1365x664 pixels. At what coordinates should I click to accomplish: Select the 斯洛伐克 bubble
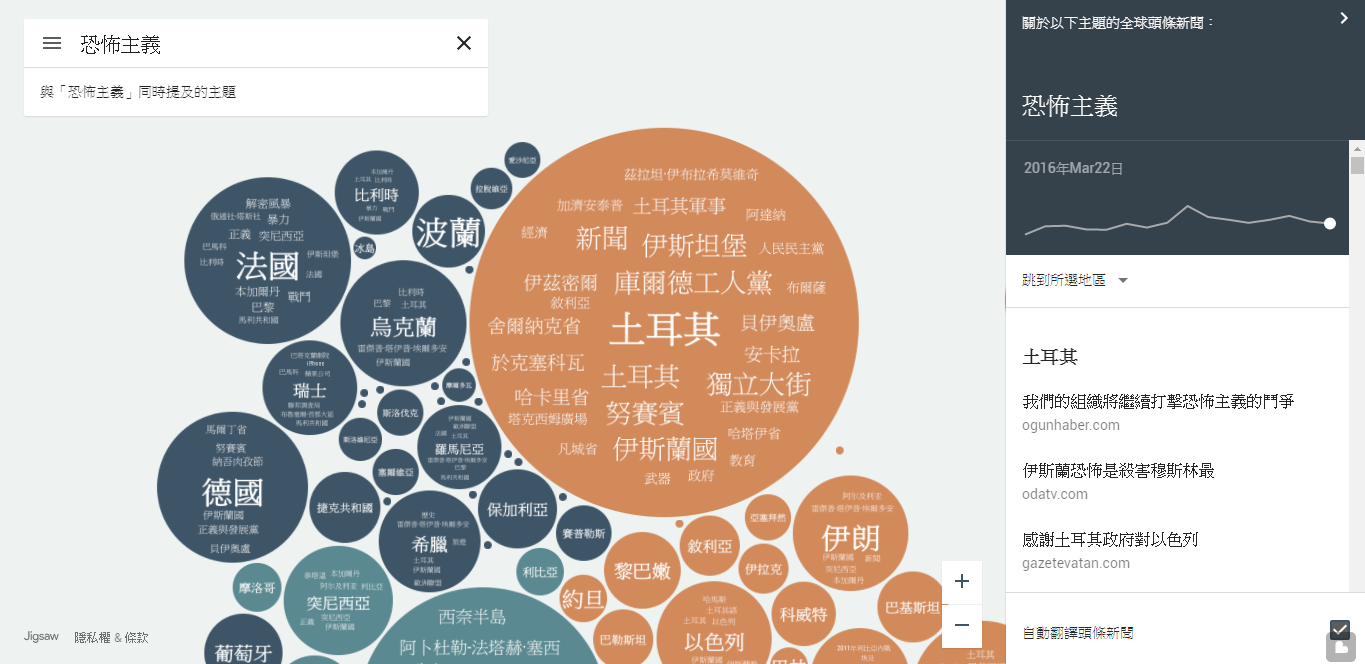(x=400, y=412)
